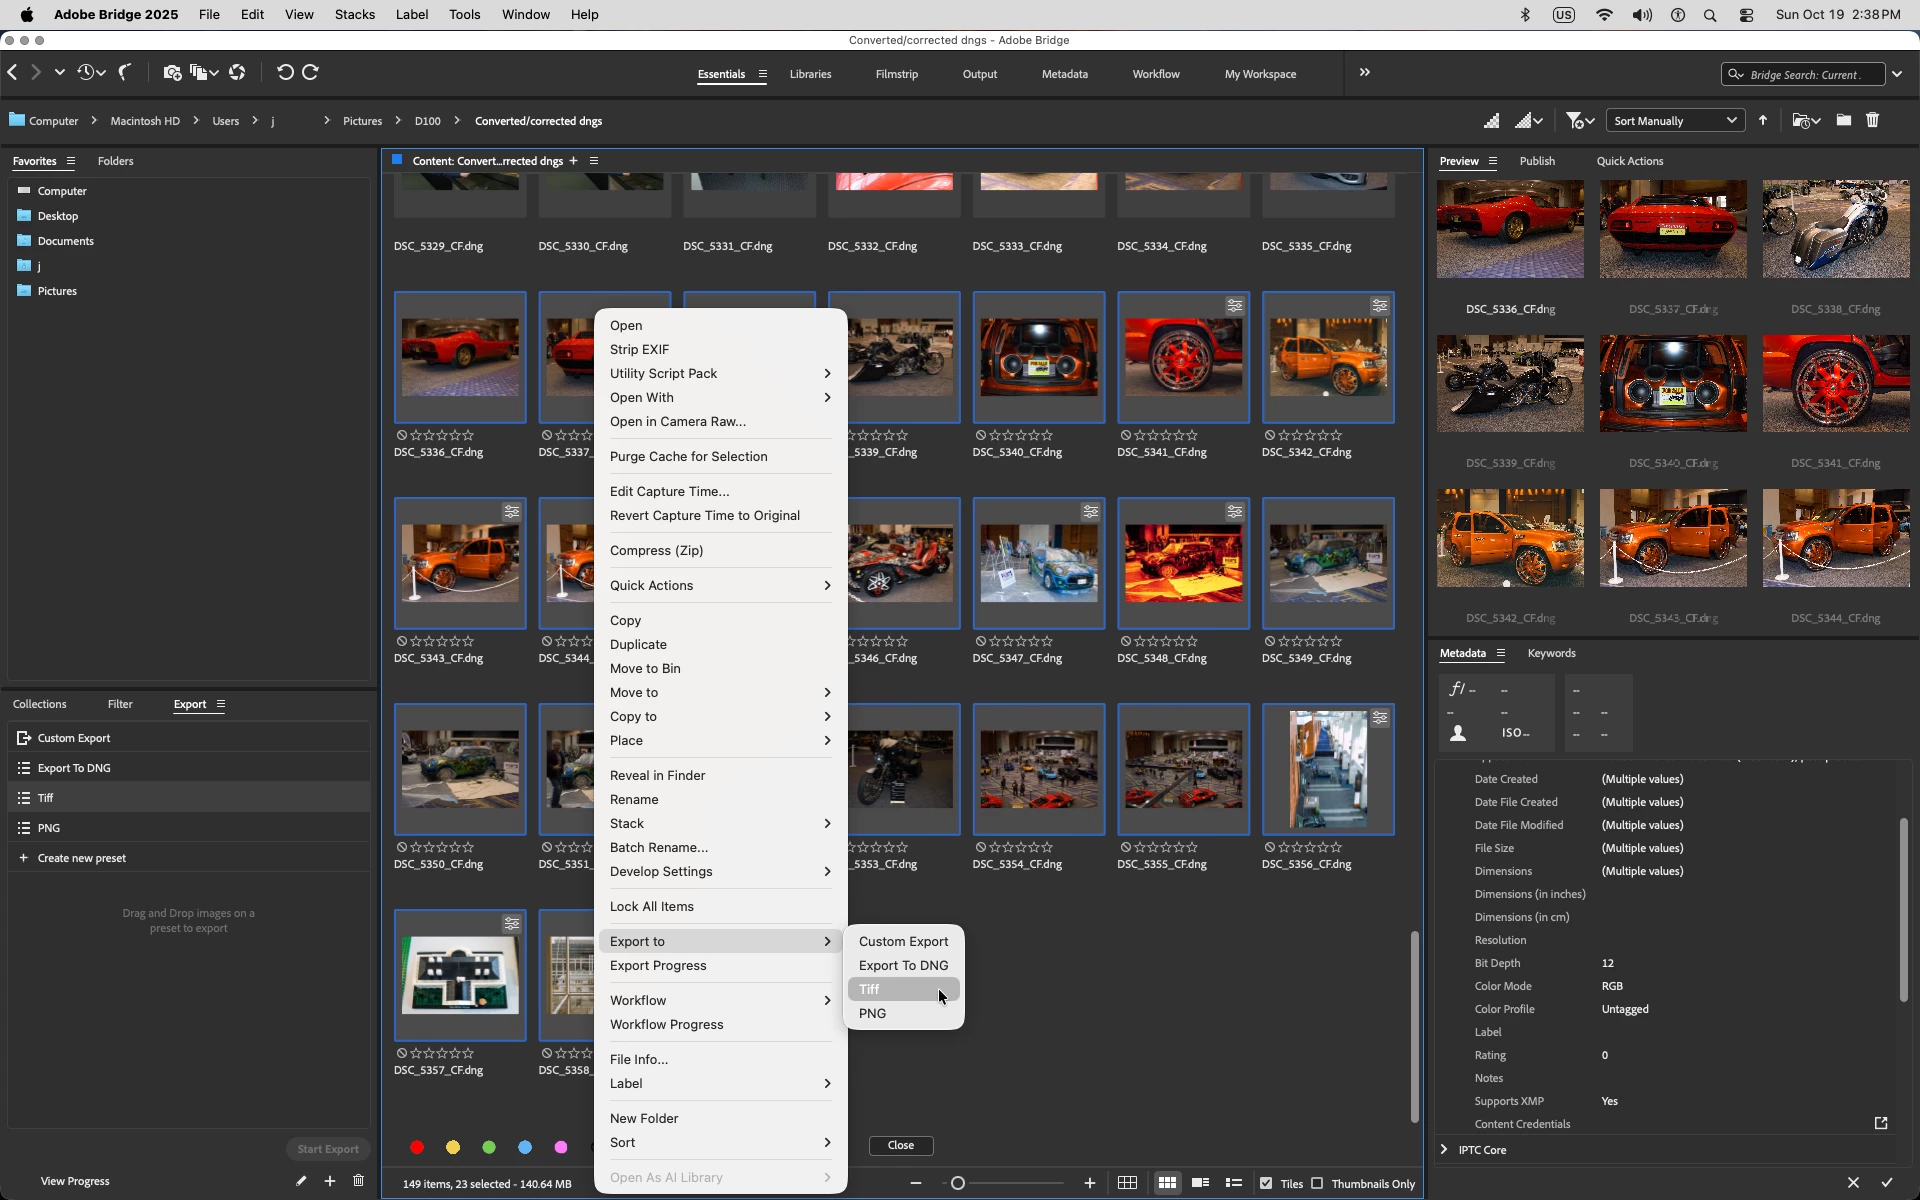Choose Tiff in the Export to submenu
1920x1200 pixels.
coord(870,989)
